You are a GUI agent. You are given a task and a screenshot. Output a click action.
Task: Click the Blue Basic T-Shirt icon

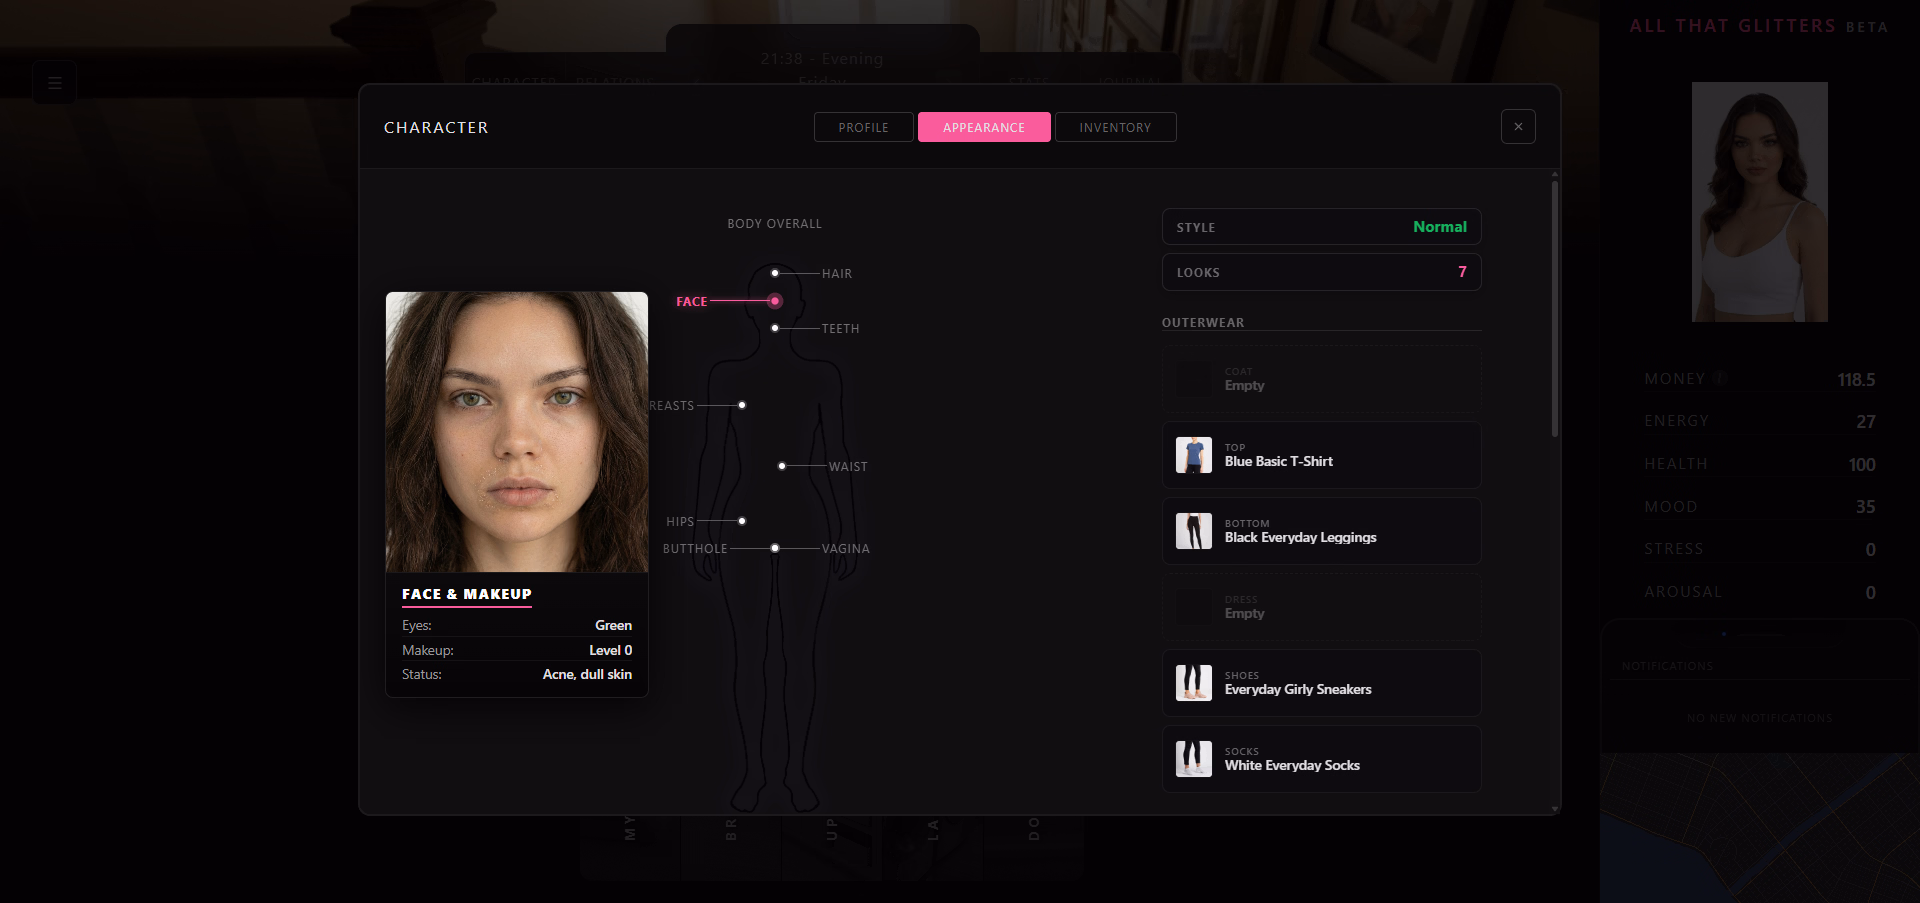coord(1194,455)
